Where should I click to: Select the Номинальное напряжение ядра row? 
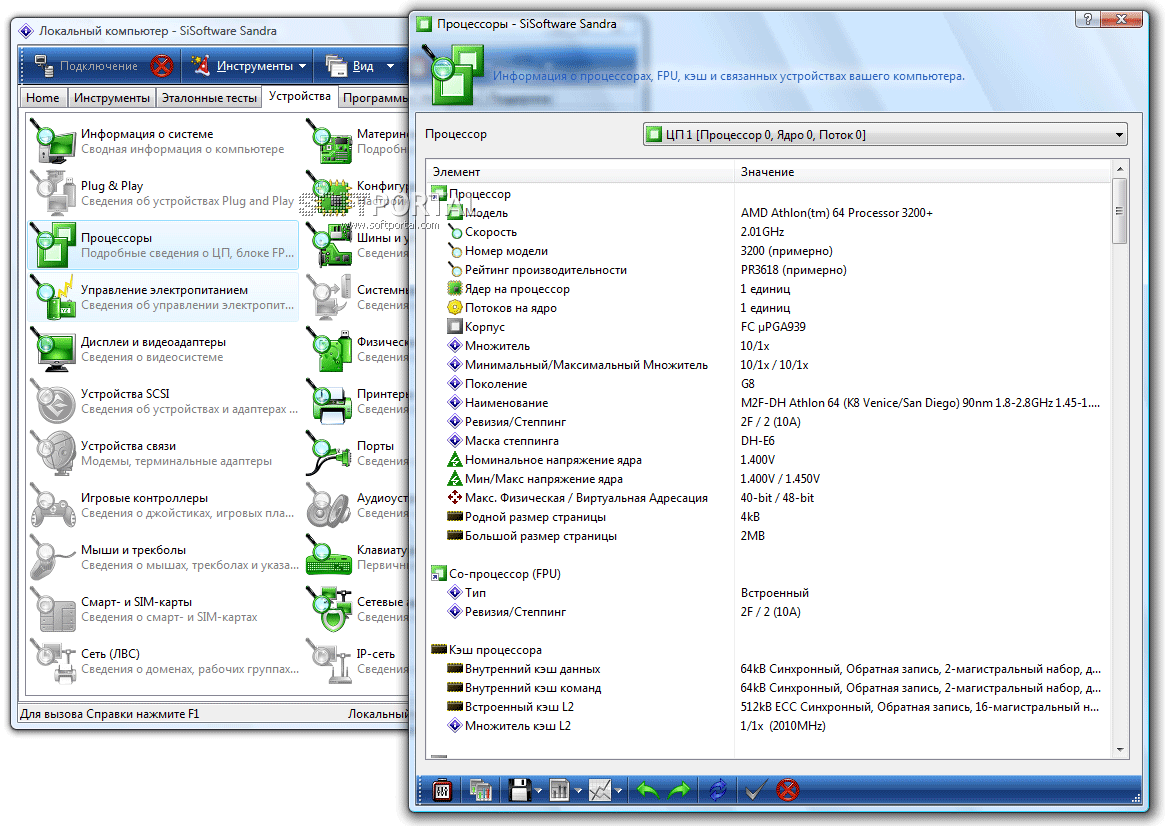point(770,460)
